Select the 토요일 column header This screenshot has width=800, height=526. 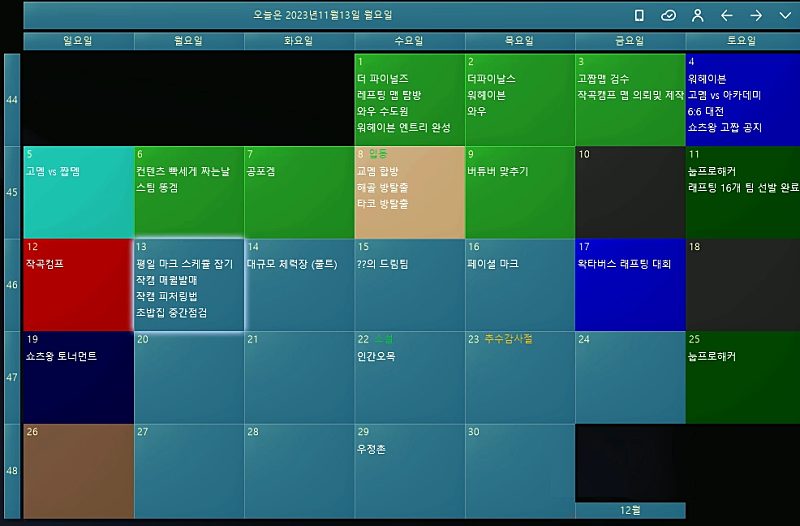pyautogui.click(x=742, y=41)
